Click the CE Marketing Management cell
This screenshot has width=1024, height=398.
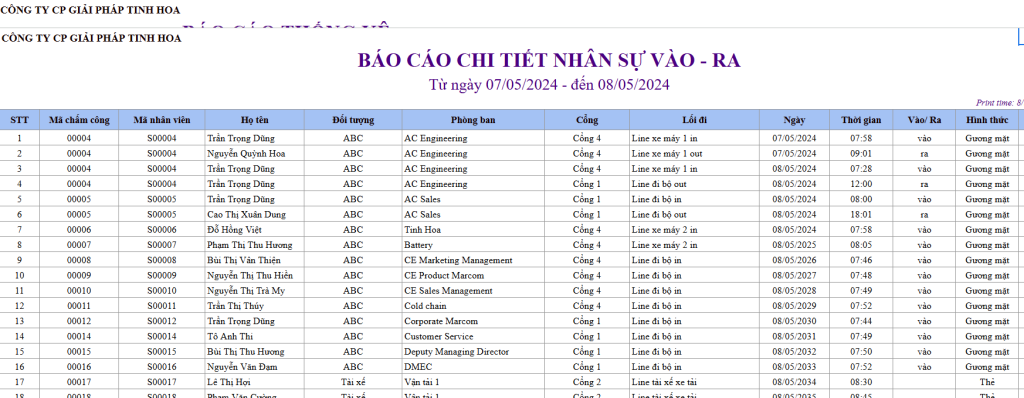click(x=473, y=260)
